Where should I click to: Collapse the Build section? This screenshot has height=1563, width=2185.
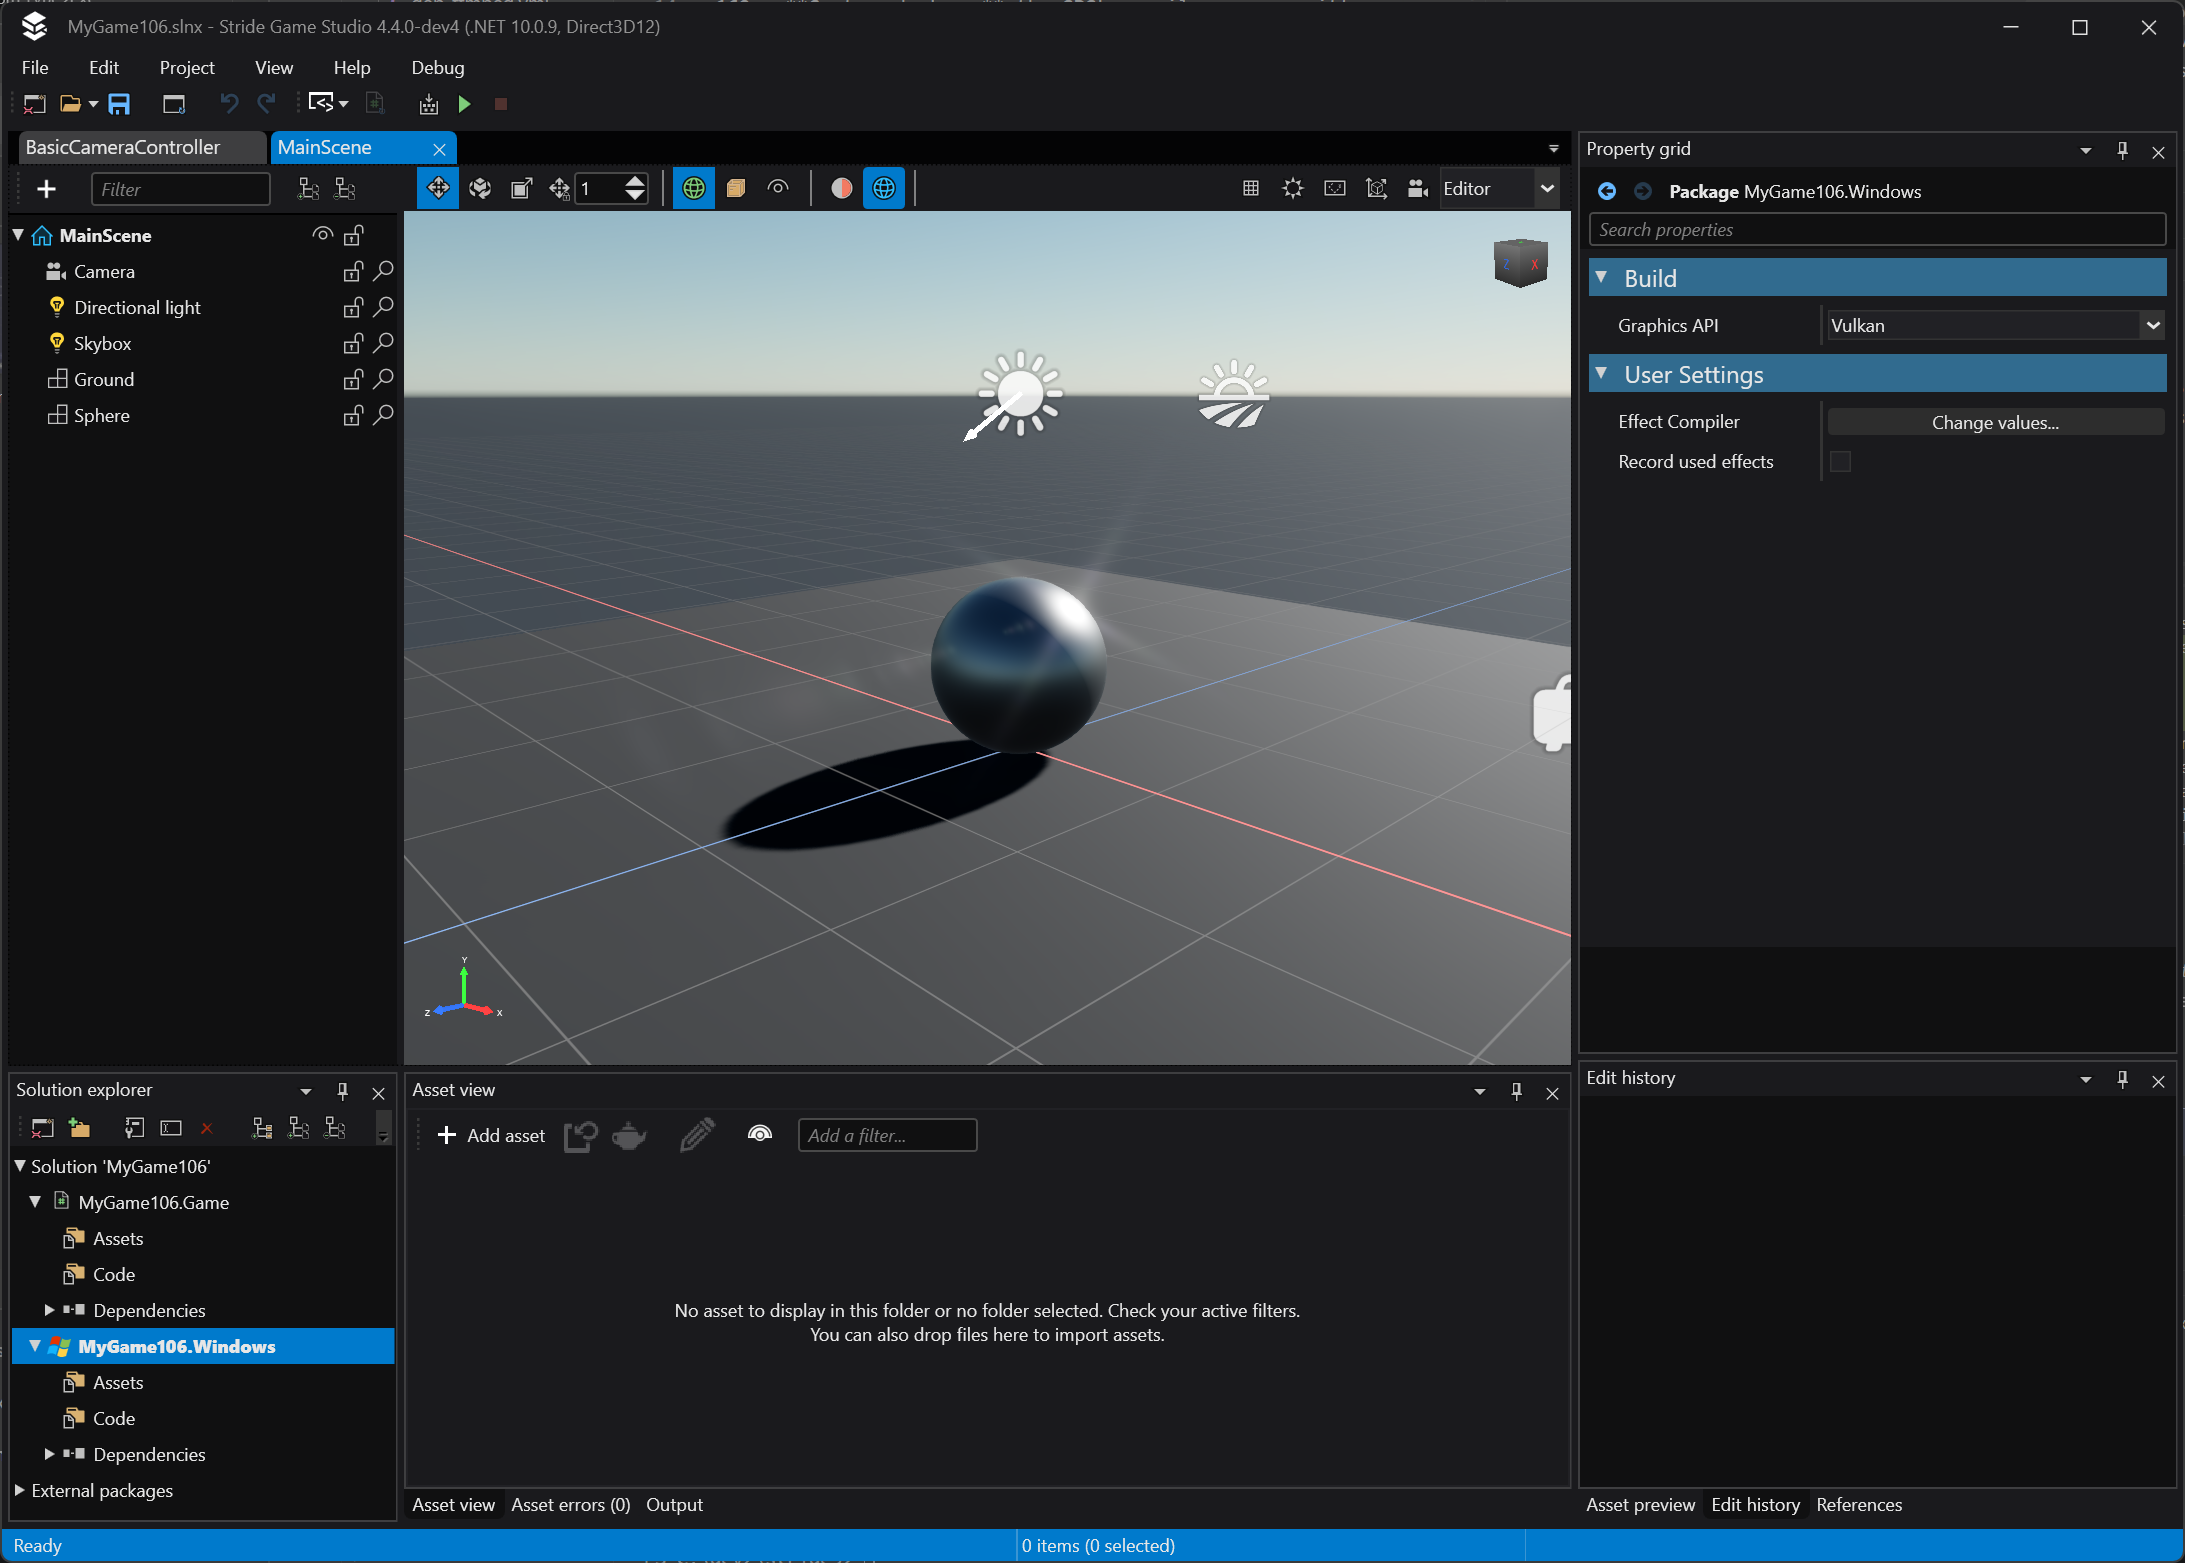[1602, 277]
